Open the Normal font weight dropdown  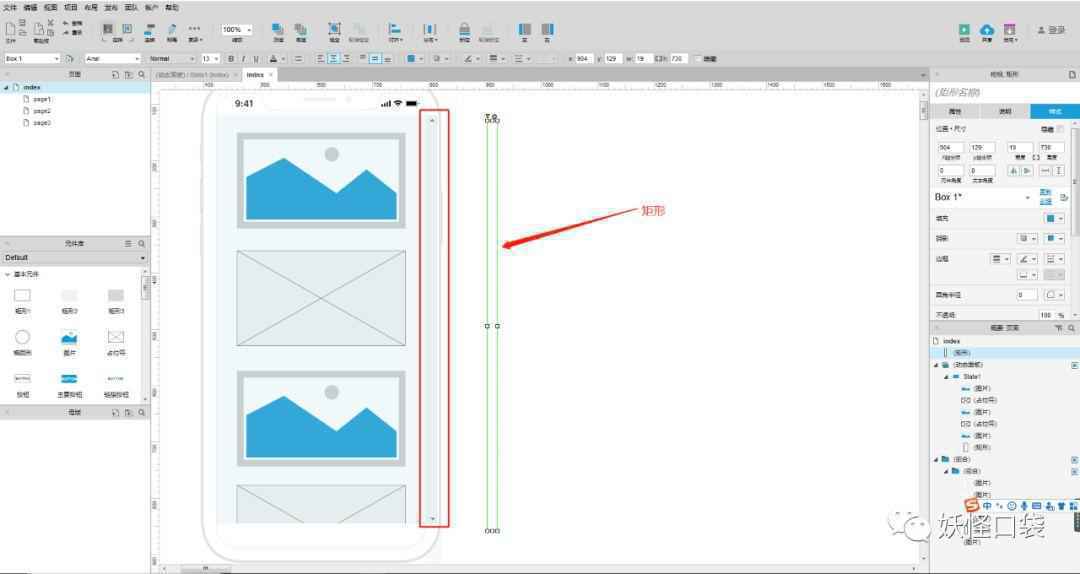pyautogui.click(x=172, y=59)
